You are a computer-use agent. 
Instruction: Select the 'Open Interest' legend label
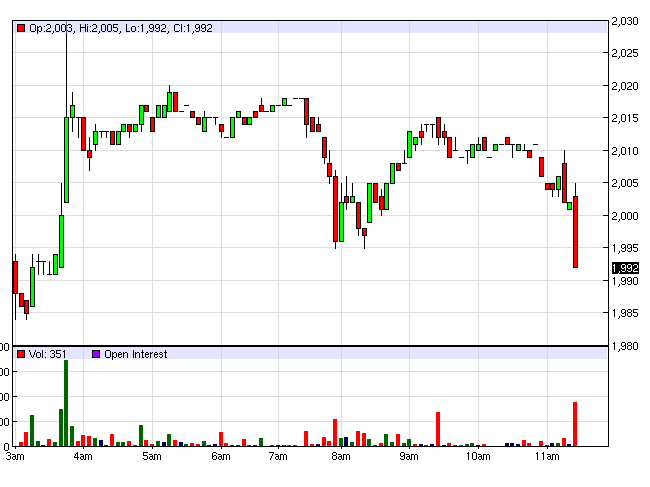[x=136, y=354]
